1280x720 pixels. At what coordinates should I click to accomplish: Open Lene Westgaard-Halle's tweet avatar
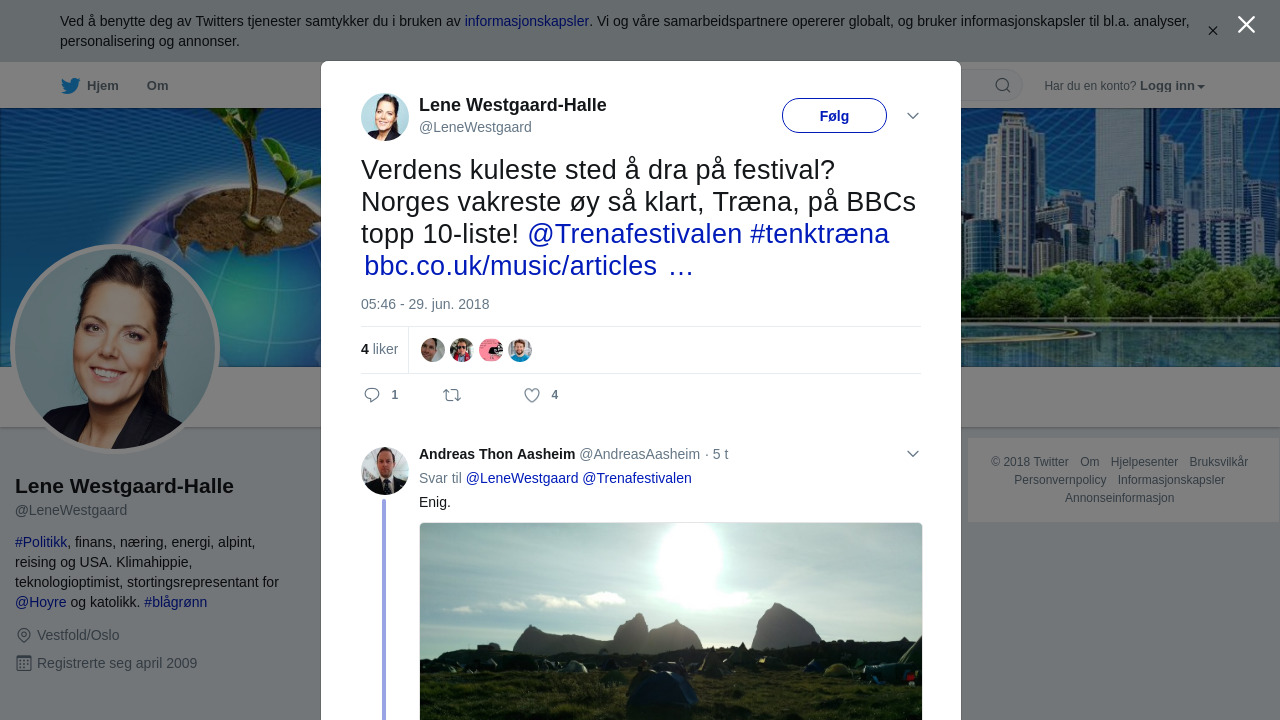point(385,117)
